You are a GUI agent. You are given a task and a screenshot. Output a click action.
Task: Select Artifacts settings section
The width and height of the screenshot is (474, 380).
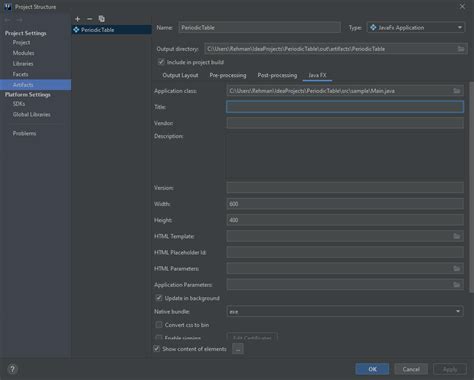coord(35,85)
